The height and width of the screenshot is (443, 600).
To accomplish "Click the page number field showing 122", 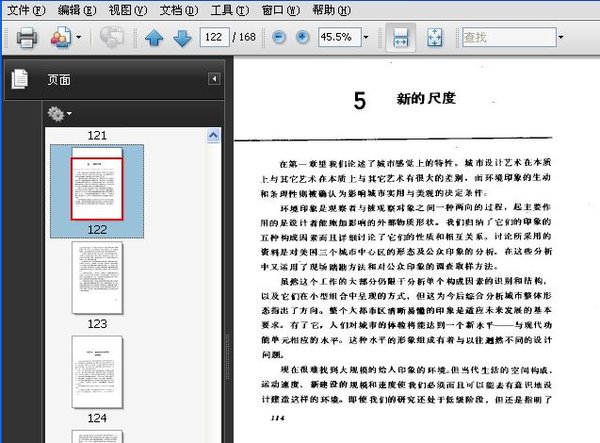I will (214, 37).
